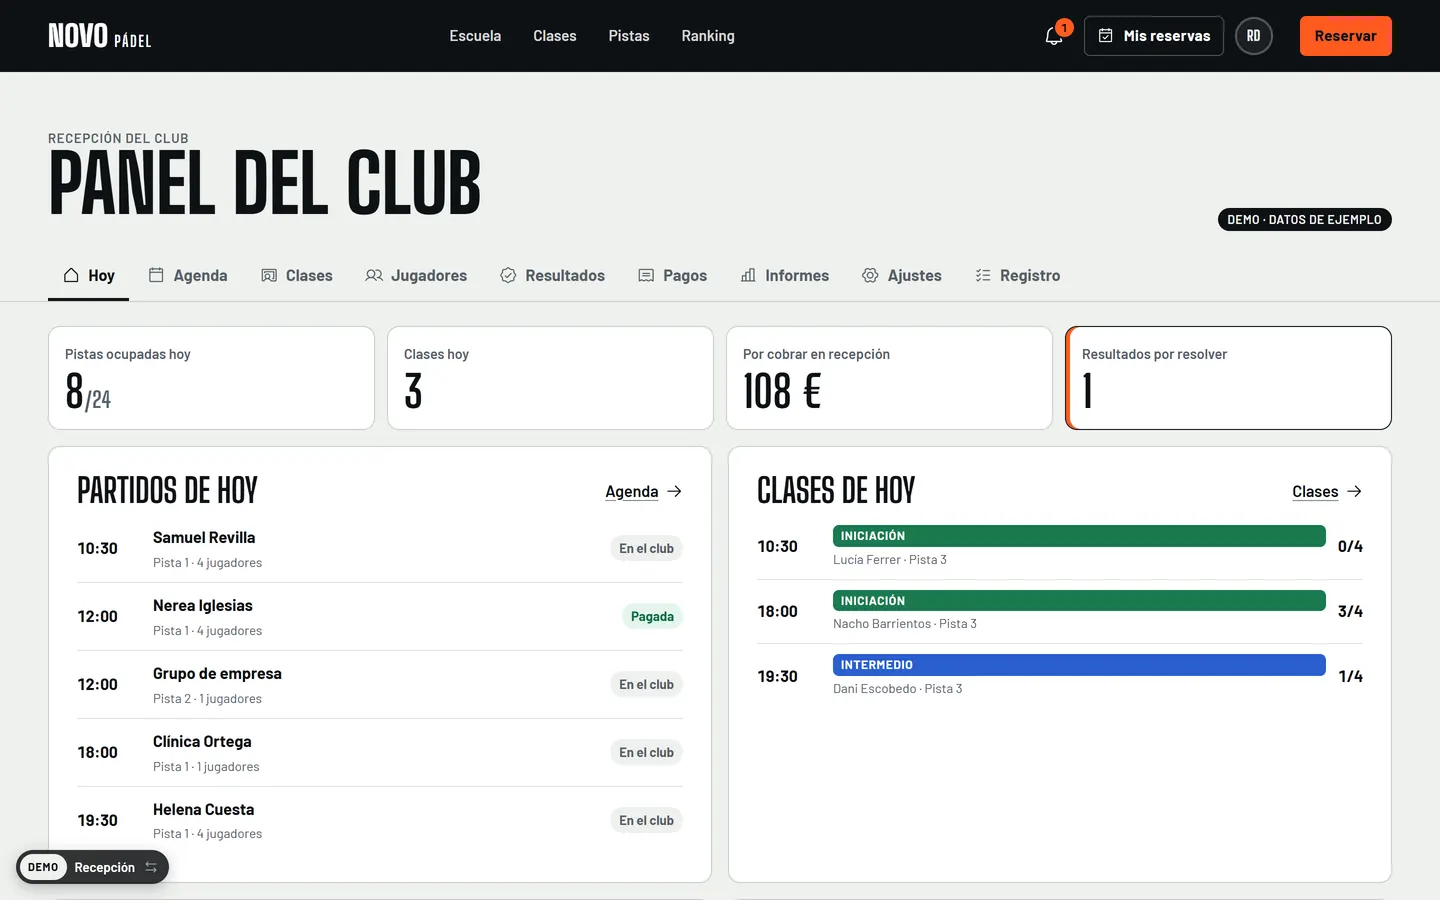Open the notifications bell icon
This screenshot has height=900, width=1440.
coord(1054,36)
